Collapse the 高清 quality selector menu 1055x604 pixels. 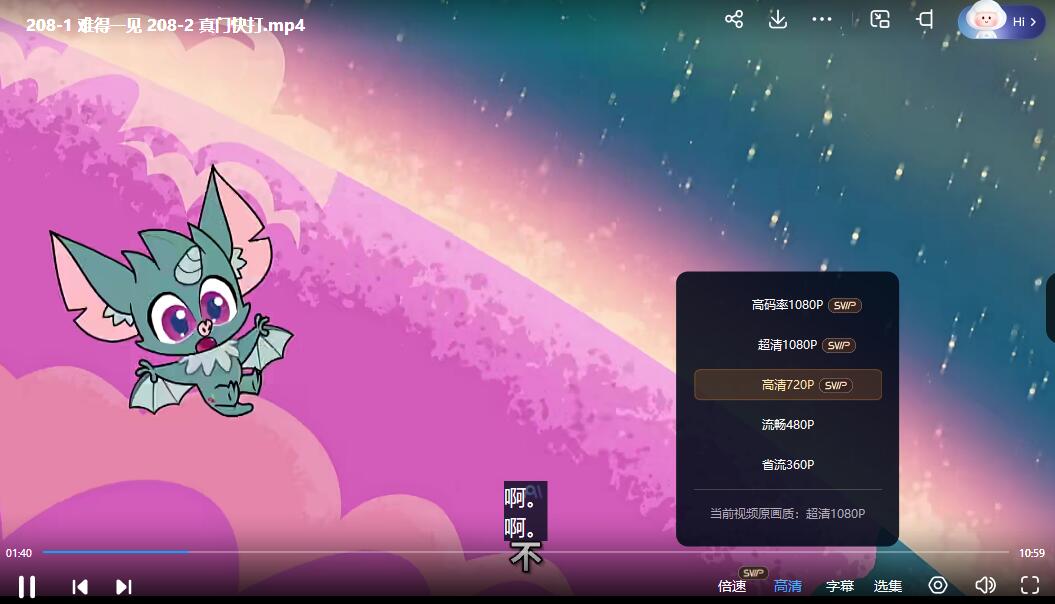coord(788,586)
